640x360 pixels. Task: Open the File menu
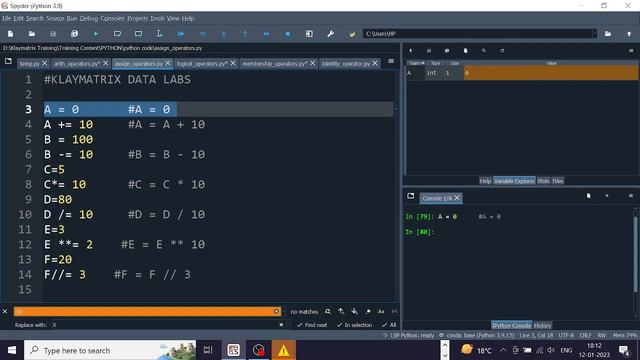[x=7, y=18]
